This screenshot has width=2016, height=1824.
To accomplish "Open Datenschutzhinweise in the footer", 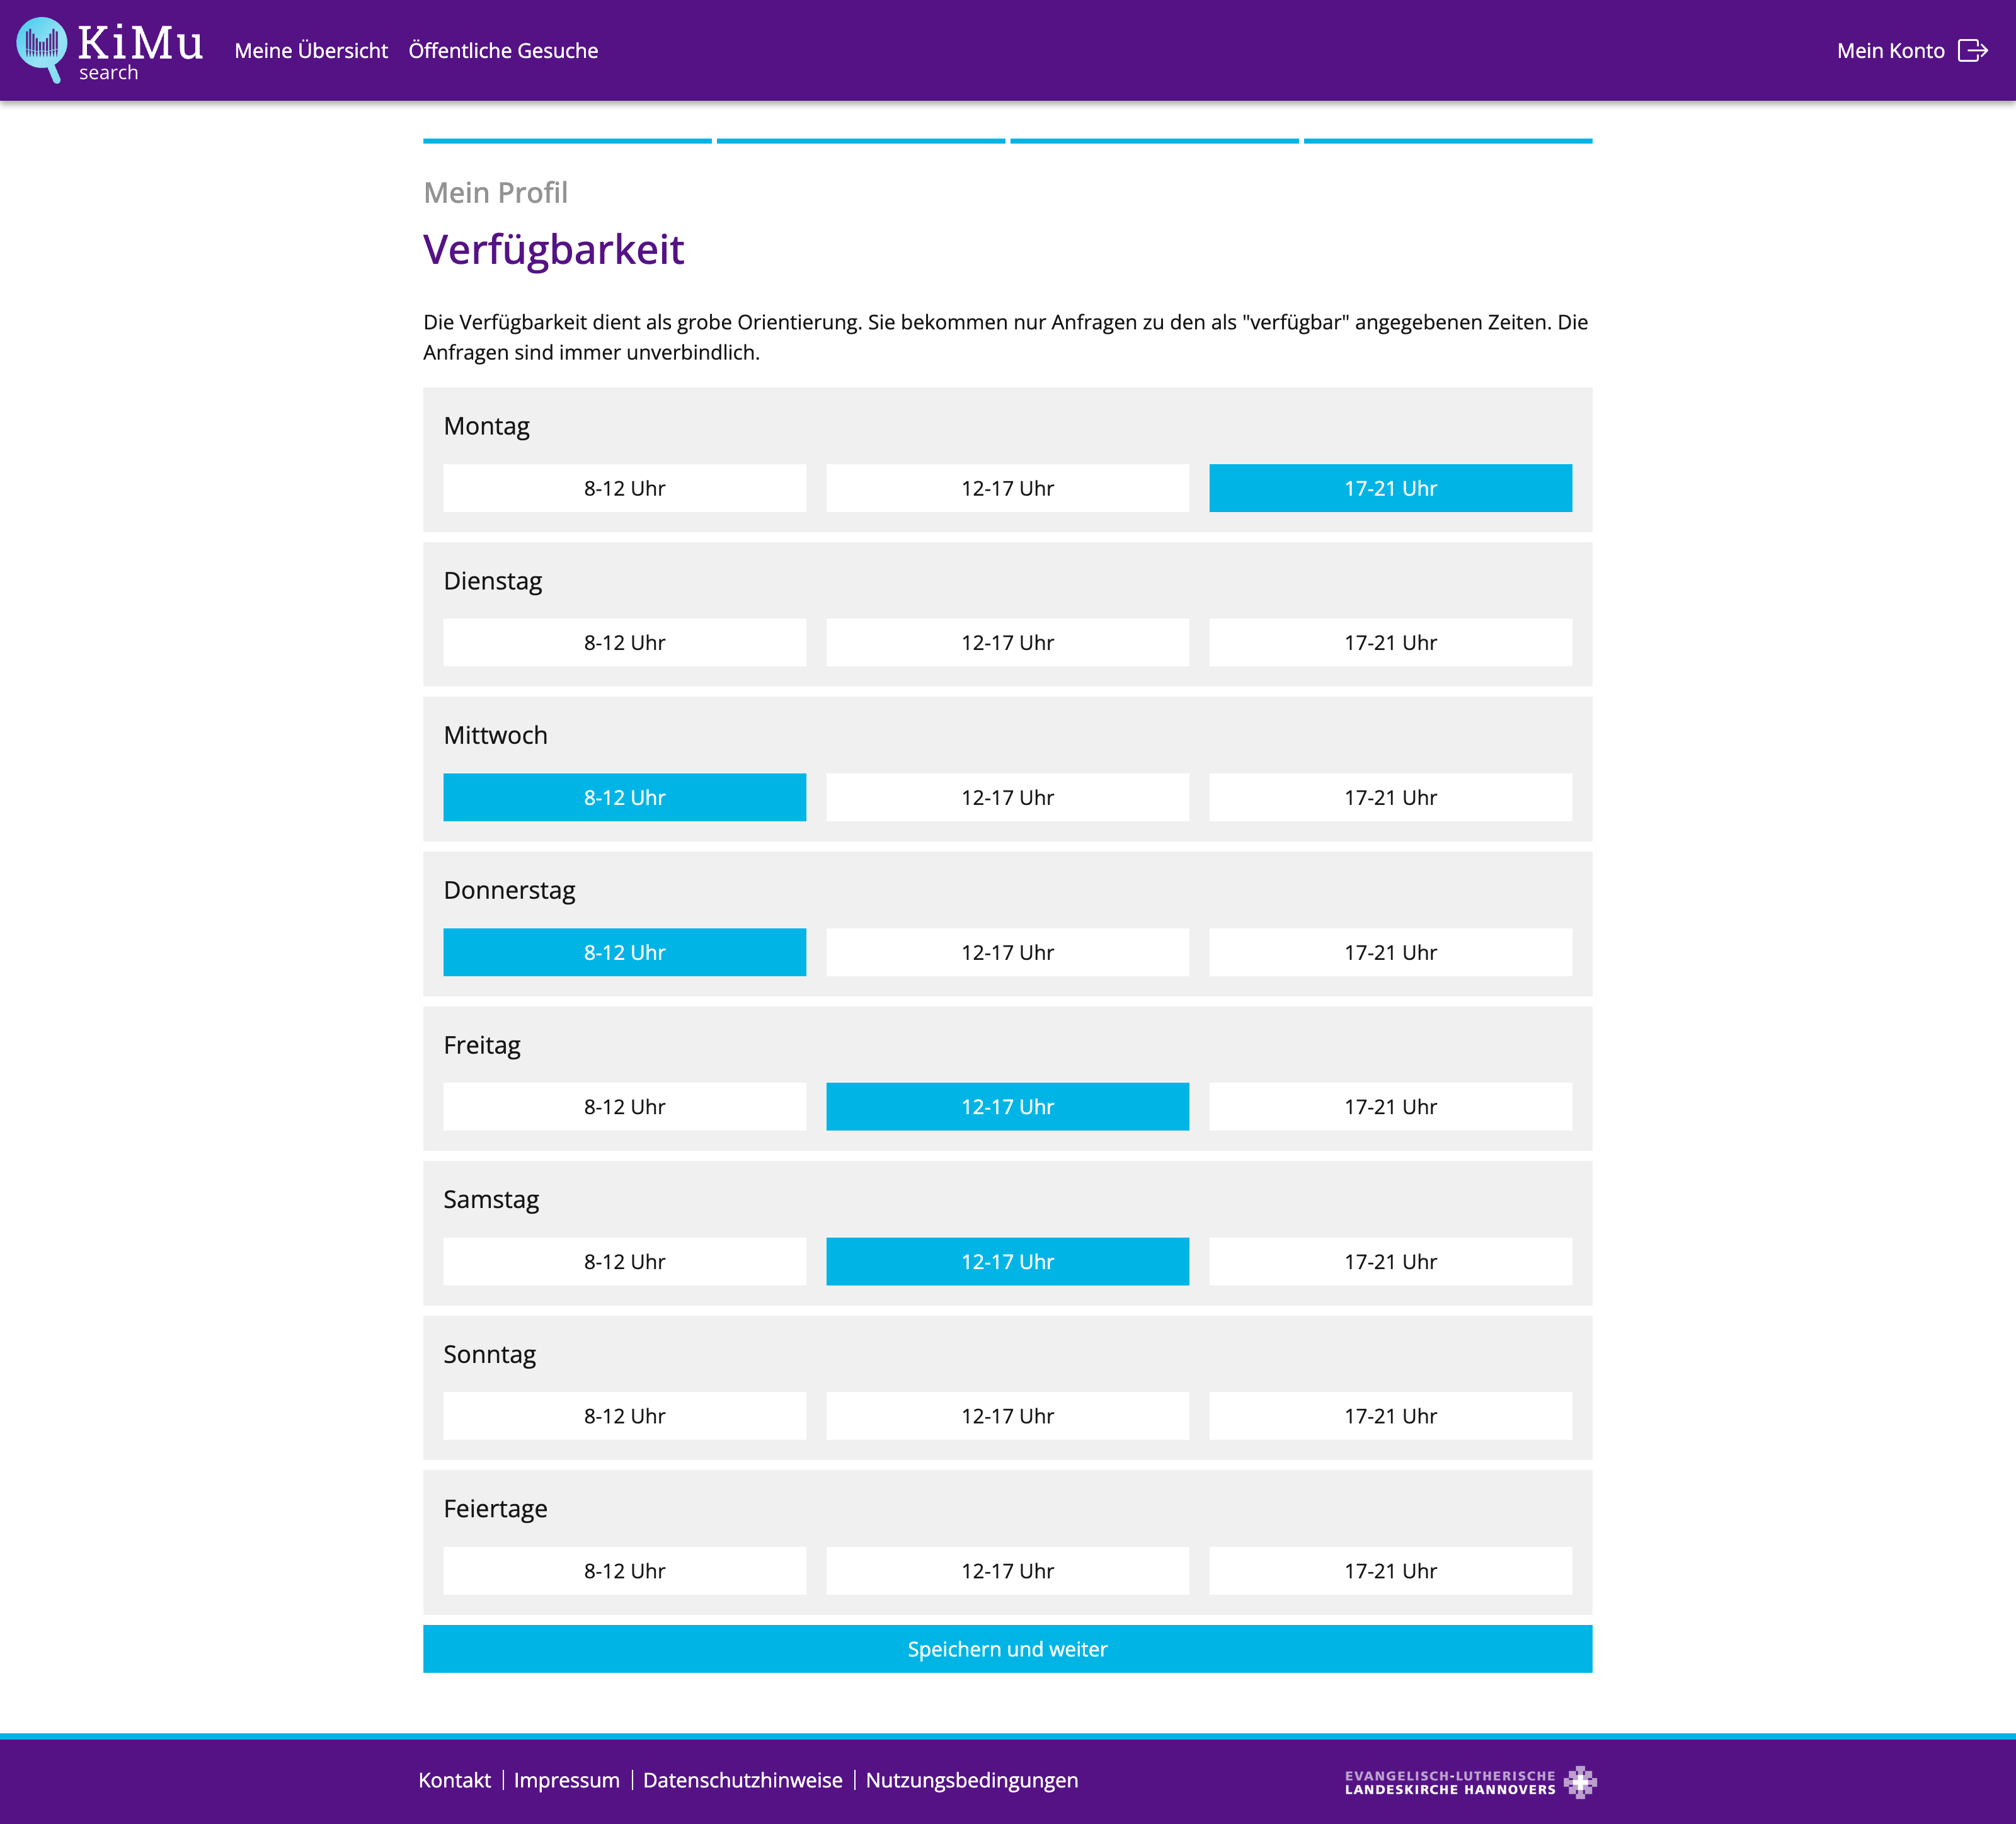I will pyautogui.click(x=742, y=1780).
